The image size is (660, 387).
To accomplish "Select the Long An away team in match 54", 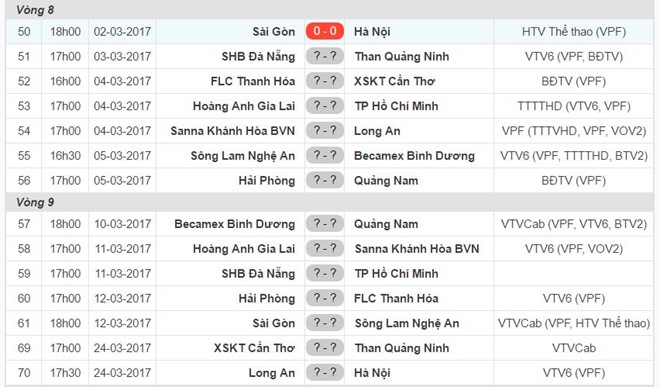I will pos(377,131).
